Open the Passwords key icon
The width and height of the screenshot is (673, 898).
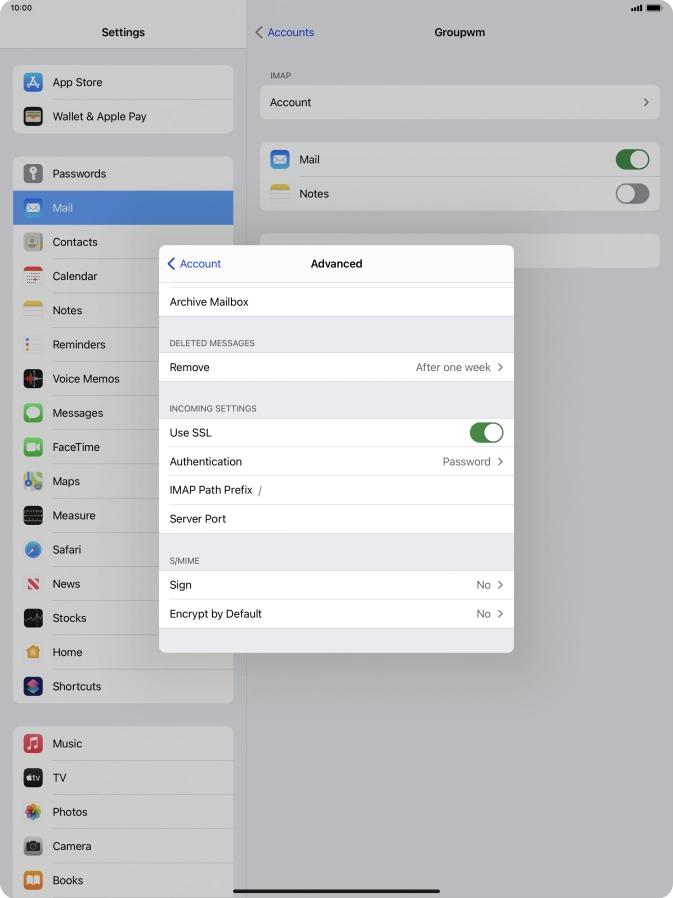point(33,174)
